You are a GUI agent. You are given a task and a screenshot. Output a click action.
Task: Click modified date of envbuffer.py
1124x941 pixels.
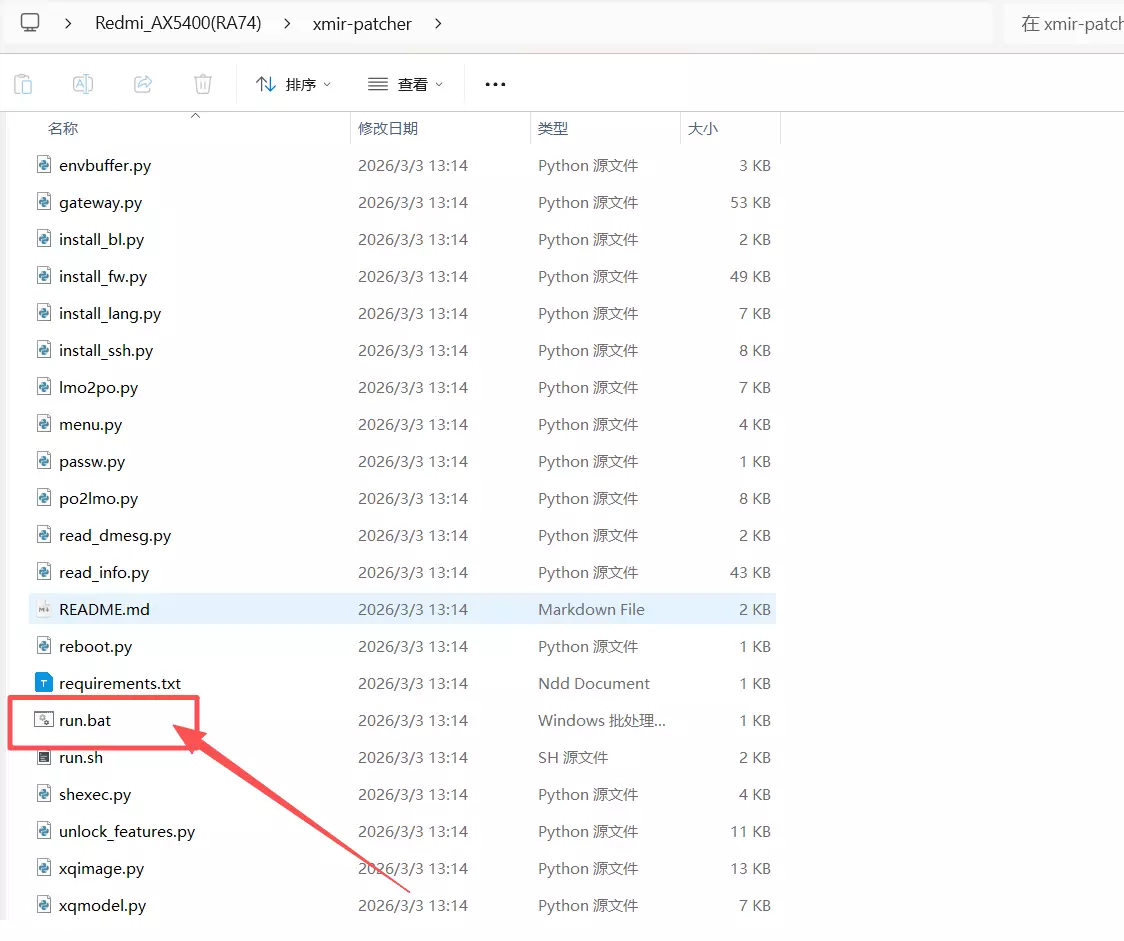pyautogui.click(x=413, y=166)
